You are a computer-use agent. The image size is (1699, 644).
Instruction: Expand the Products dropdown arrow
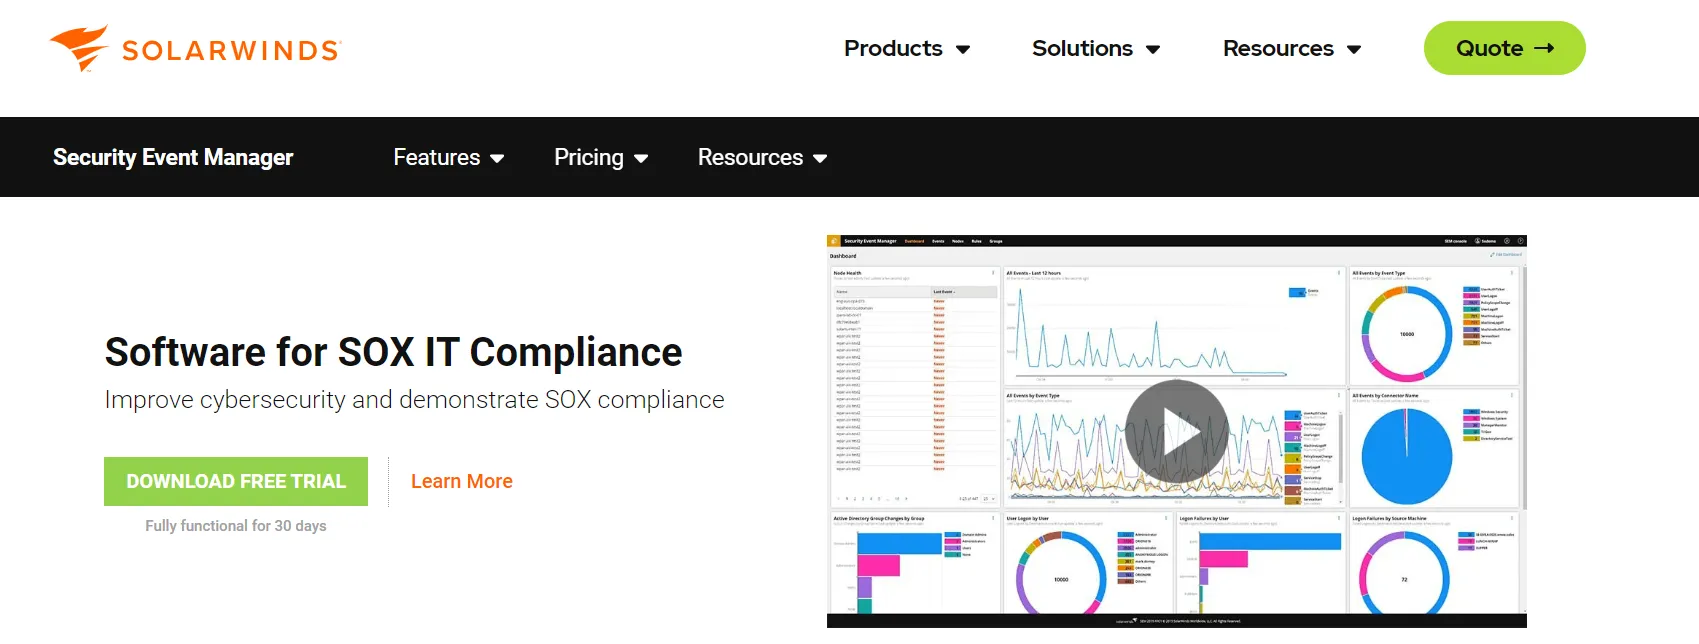963,49
